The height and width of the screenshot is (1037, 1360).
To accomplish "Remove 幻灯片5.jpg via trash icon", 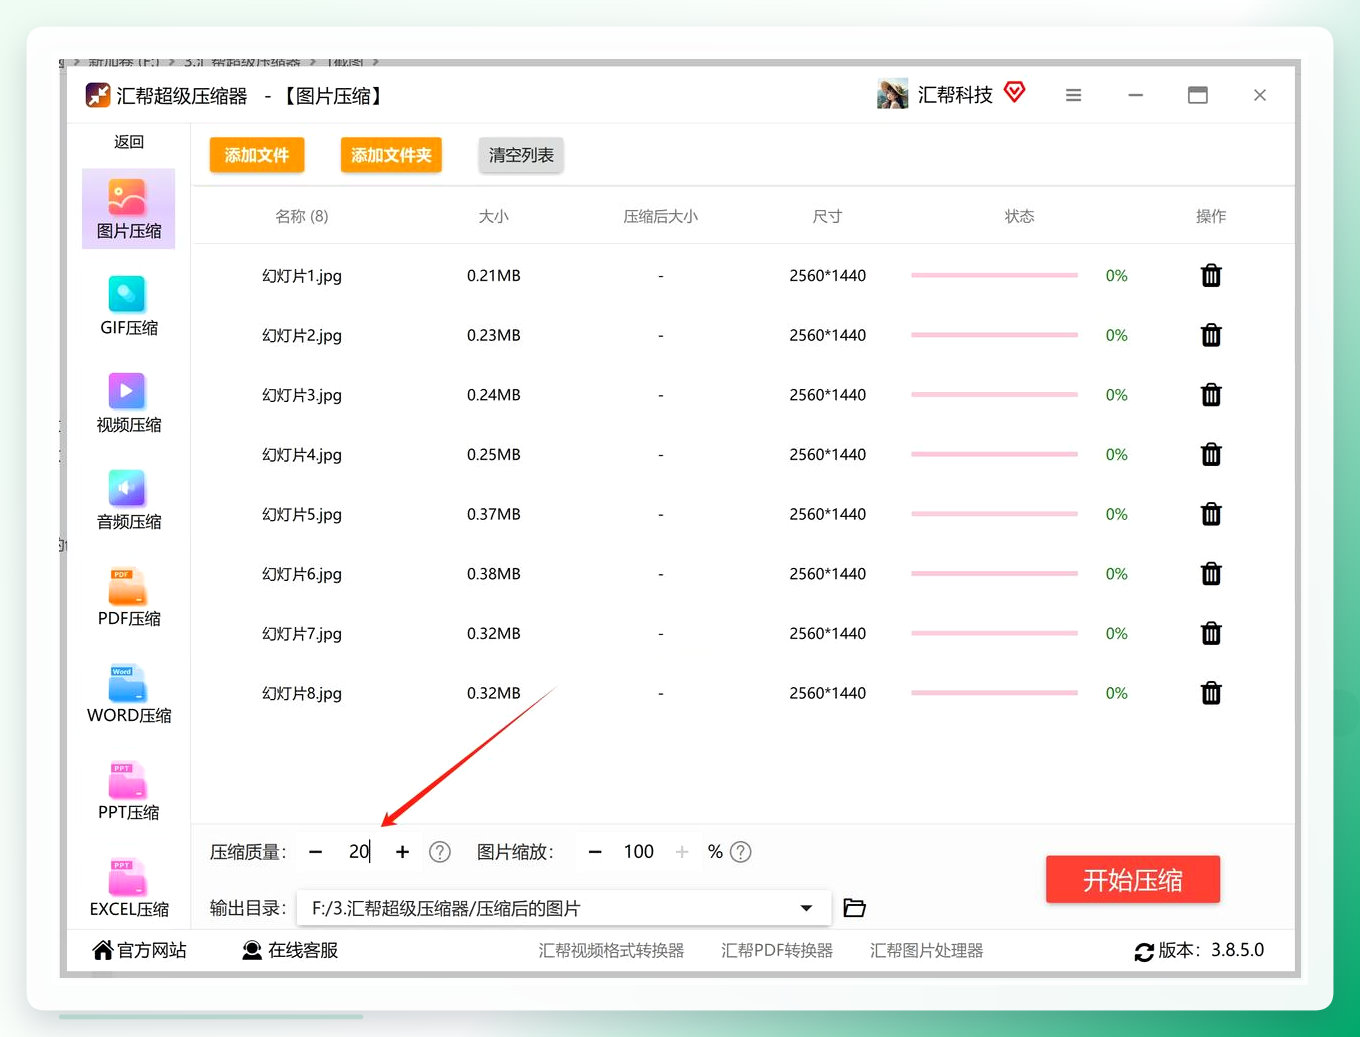I will pyautogui.click(x=1211, y=514).
